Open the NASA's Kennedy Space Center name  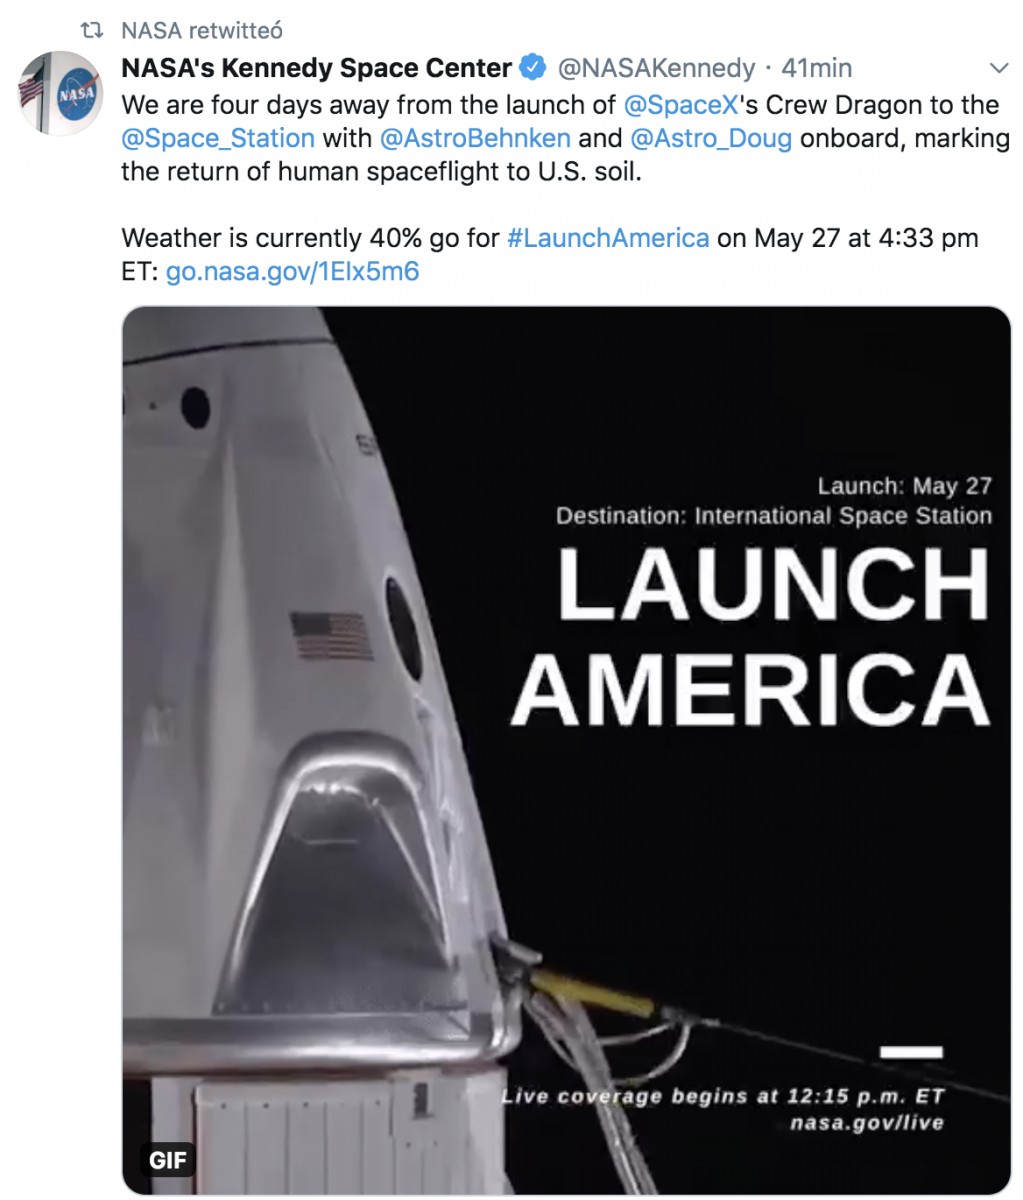click(x=316, y=68)
